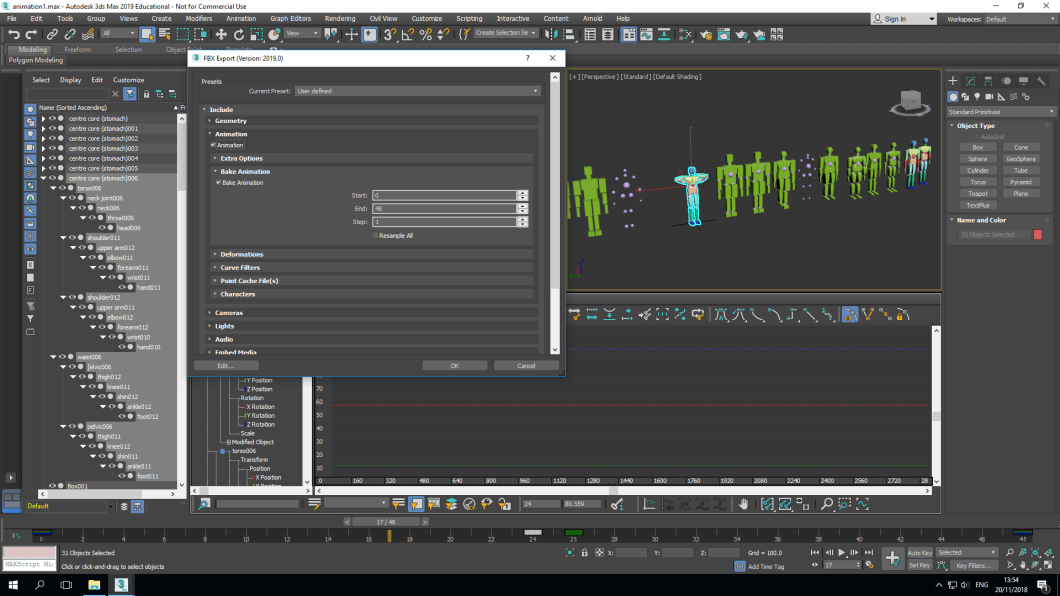Click the 3ds Max taskbar icon
This screenshot has height=596, width=1060.
coord(121,585)
